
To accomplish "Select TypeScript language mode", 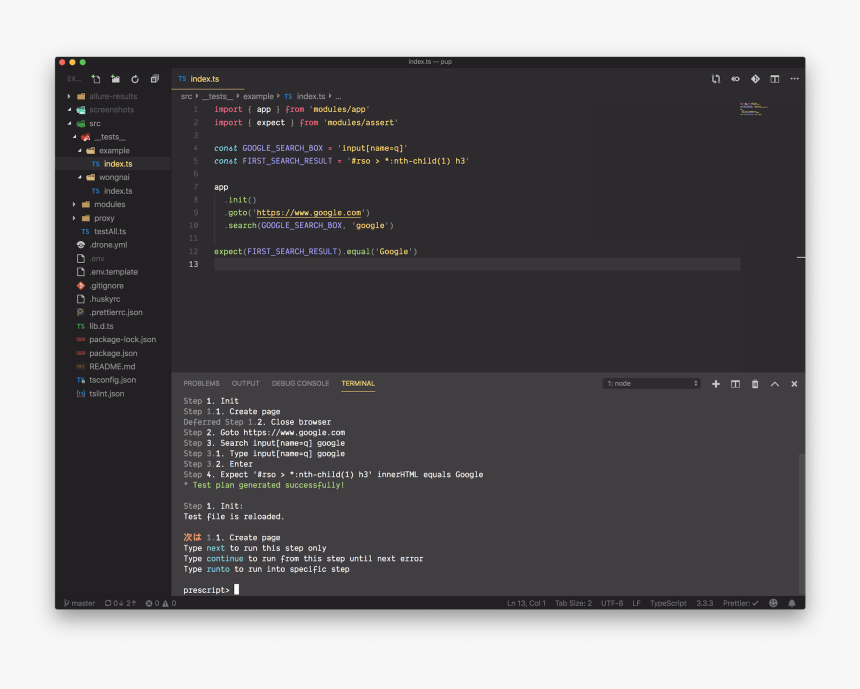I will 668,603.
